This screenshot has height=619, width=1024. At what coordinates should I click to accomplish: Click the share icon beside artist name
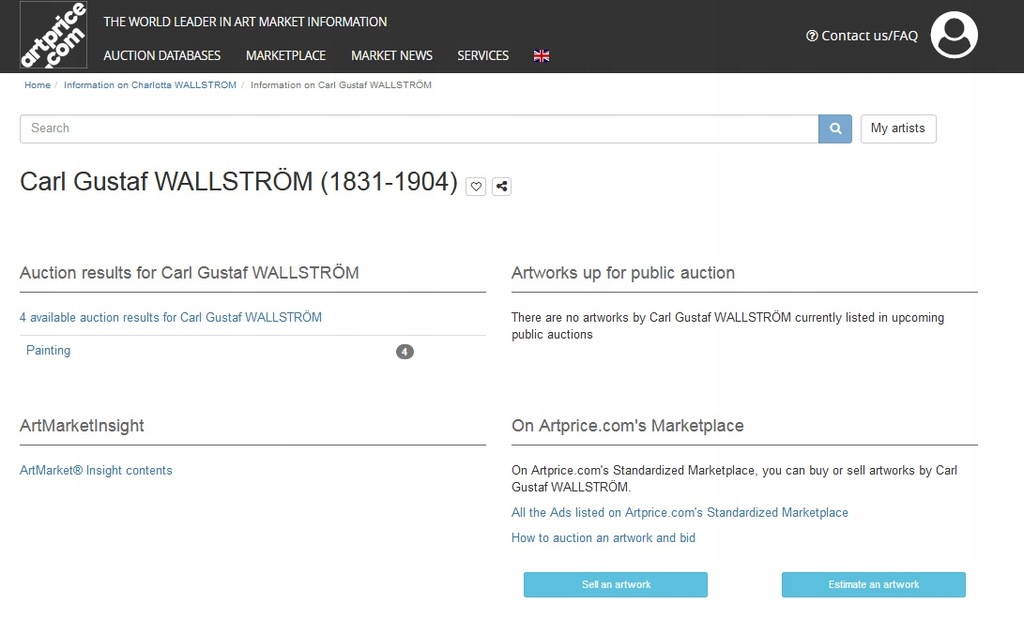[502, 187]
